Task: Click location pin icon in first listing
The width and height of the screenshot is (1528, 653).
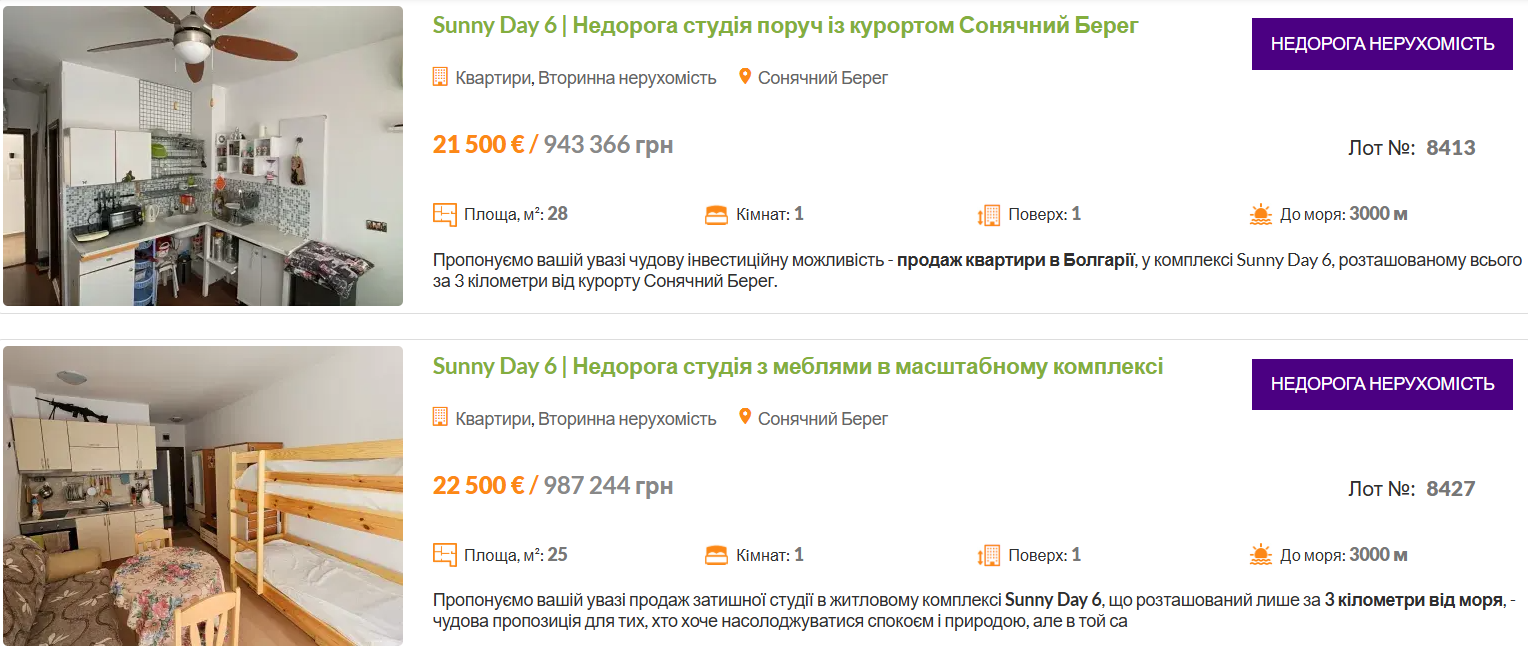Action: [x=744, y=76]
